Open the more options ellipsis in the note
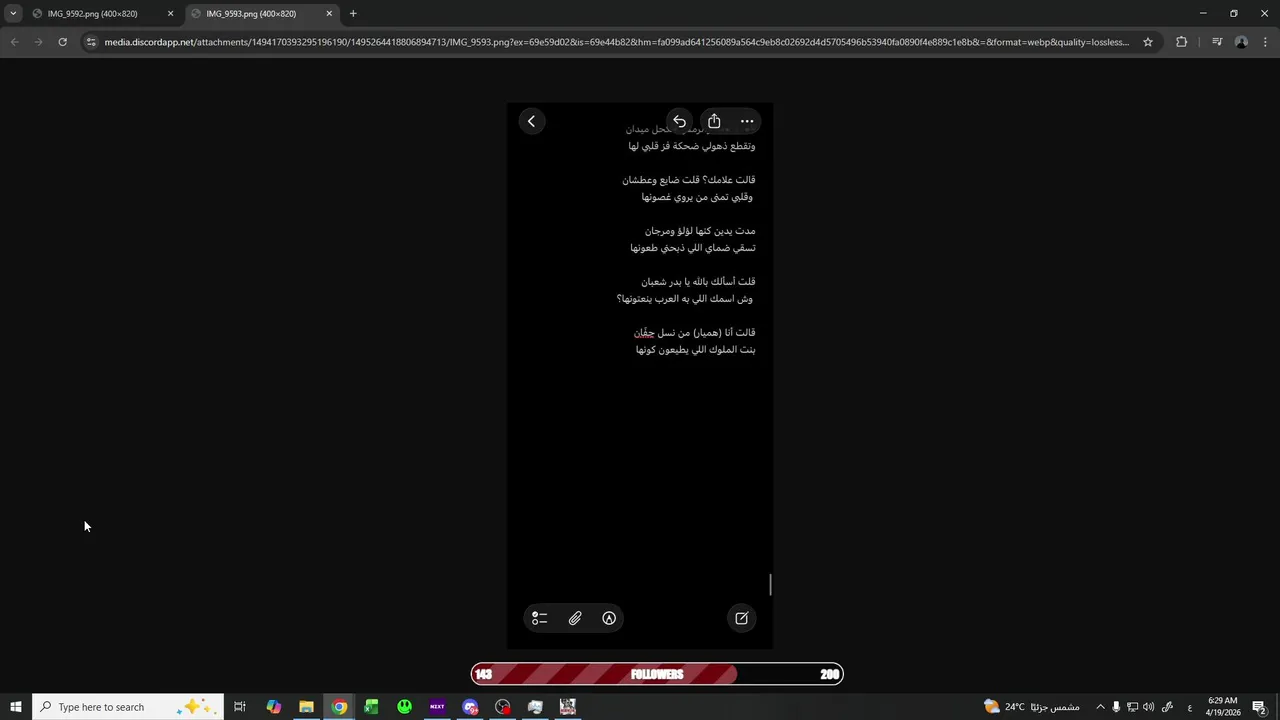Image resolution: width=1280 pixels, height=720 pixels. tap(747, 121)
